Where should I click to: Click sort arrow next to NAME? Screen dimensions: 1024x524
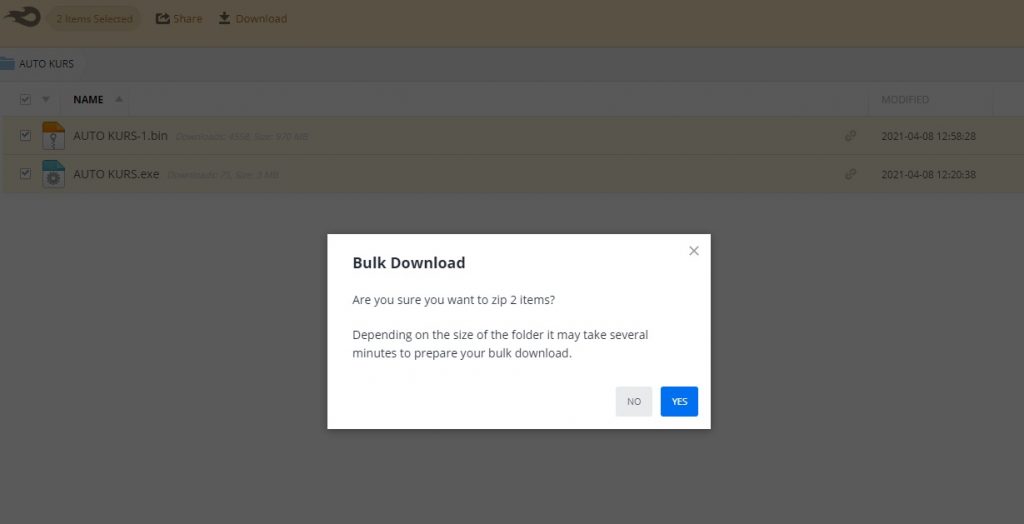tap(119, 100)
